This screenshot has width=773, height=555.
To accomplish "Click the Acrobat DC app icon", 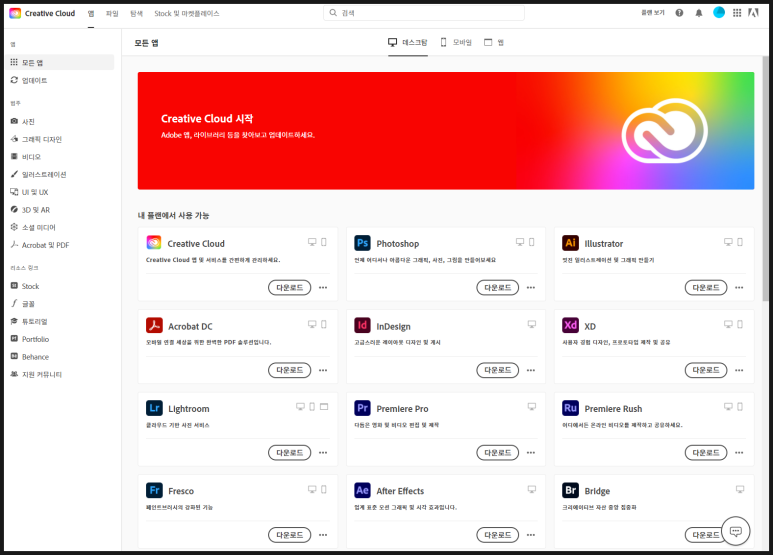I will point(154,325).
